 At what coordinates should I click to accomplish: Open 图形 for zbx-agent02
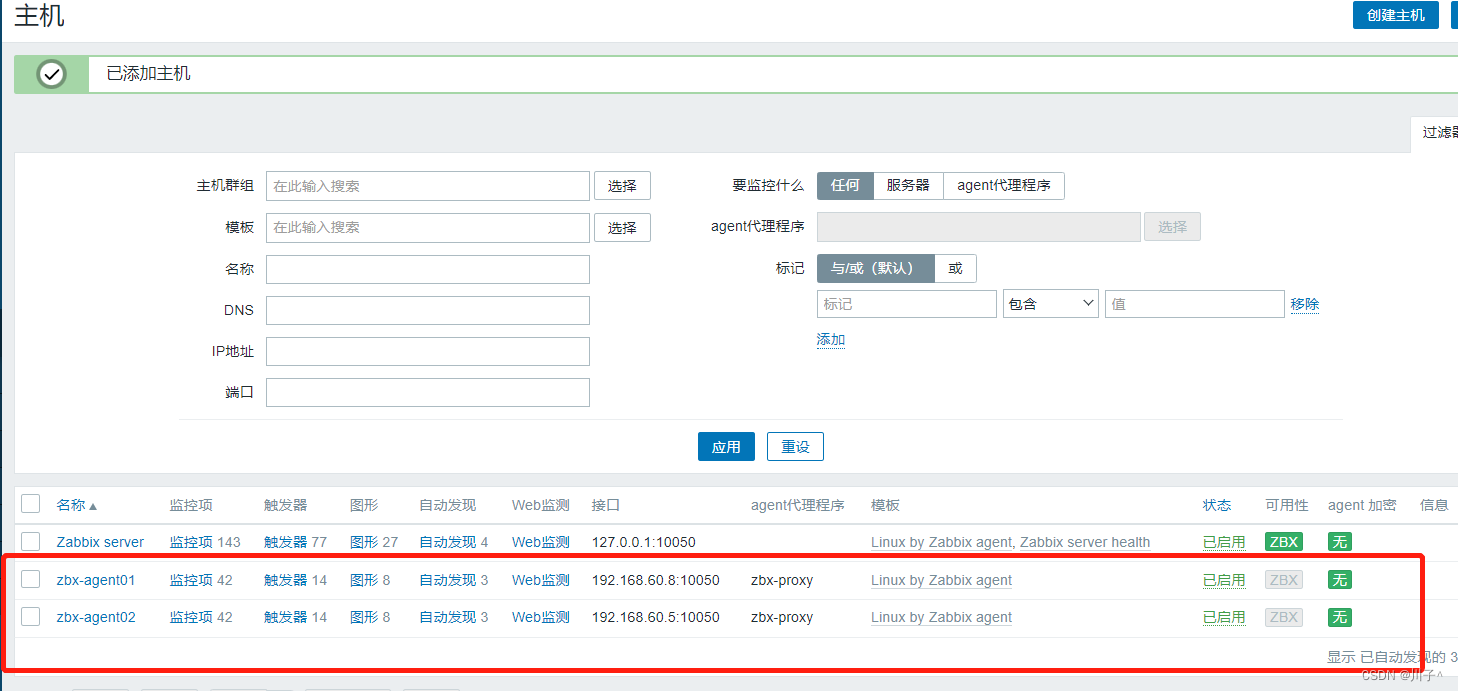point(364,617)
